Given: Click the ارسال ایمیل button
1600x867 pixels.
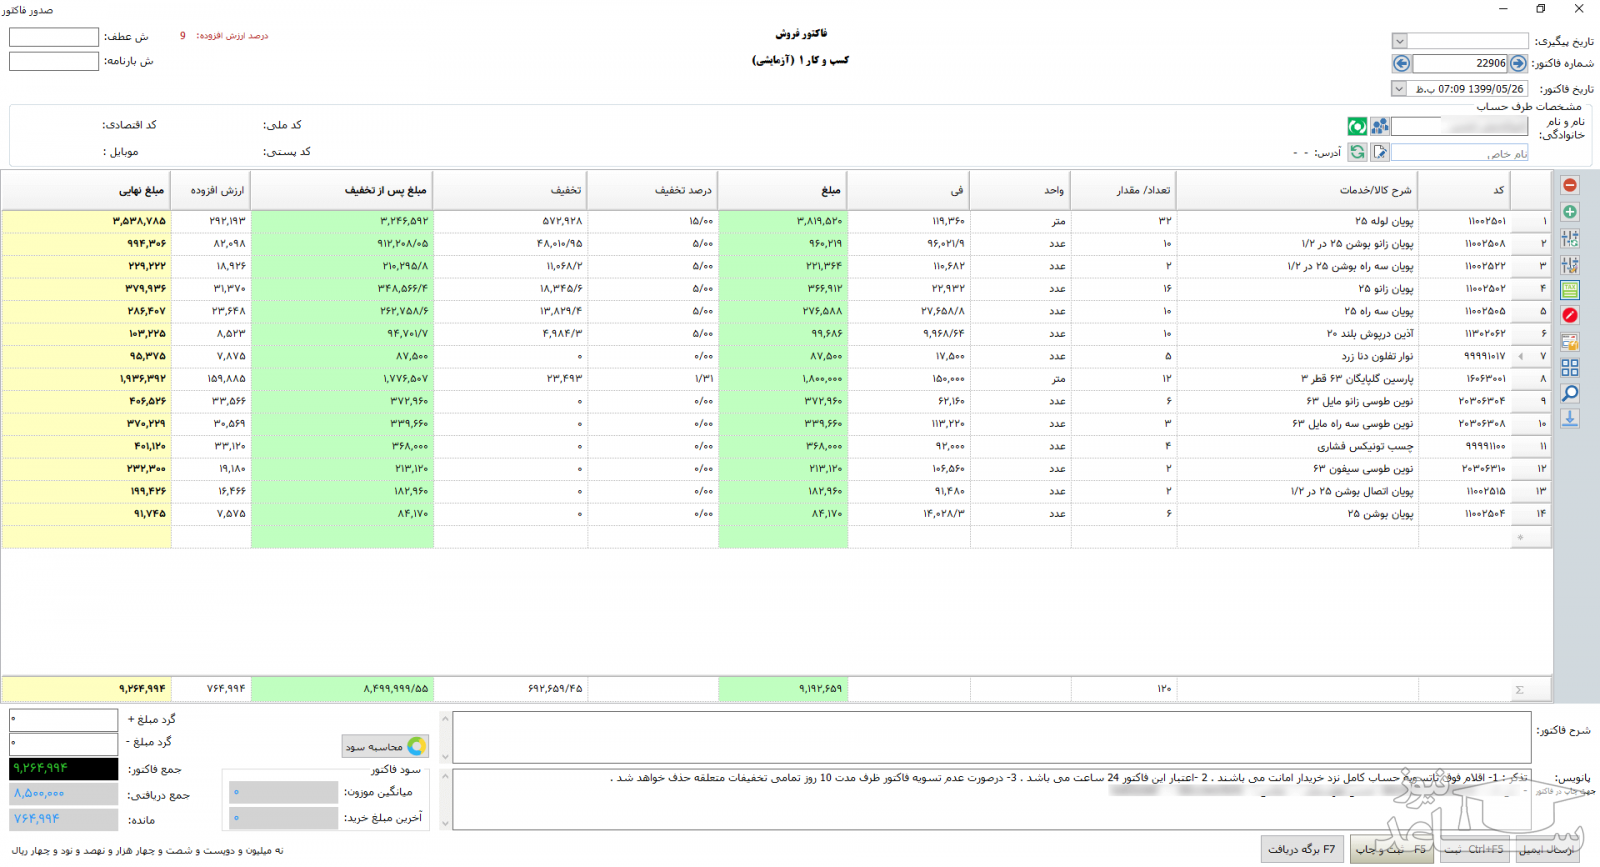Looking at the screenshot, I should coord(1547,849).
